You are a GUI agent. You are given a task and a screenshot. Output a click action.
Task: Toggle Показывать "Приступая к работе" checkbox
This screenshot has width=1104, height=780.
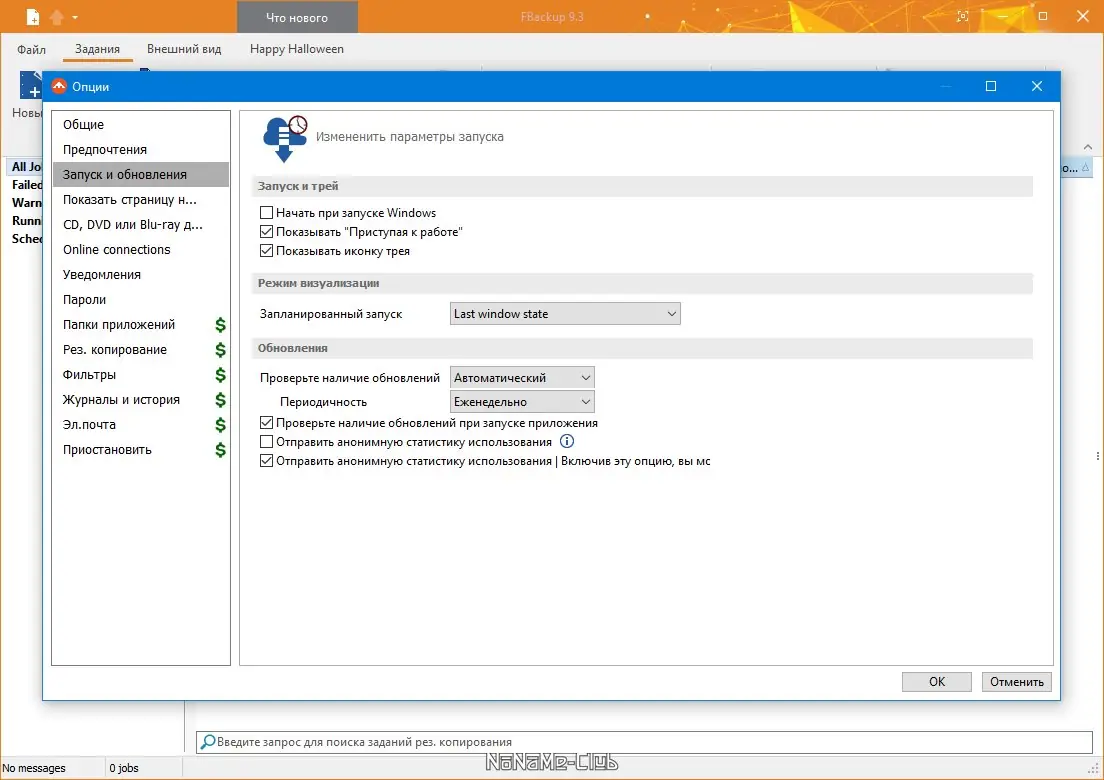coord(266,232)
